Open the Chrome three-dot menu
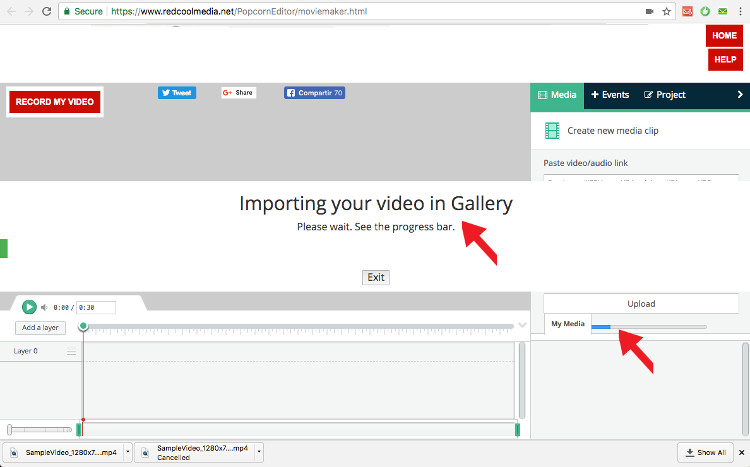This screenshot has height=467, width=750. coord(741,11)
